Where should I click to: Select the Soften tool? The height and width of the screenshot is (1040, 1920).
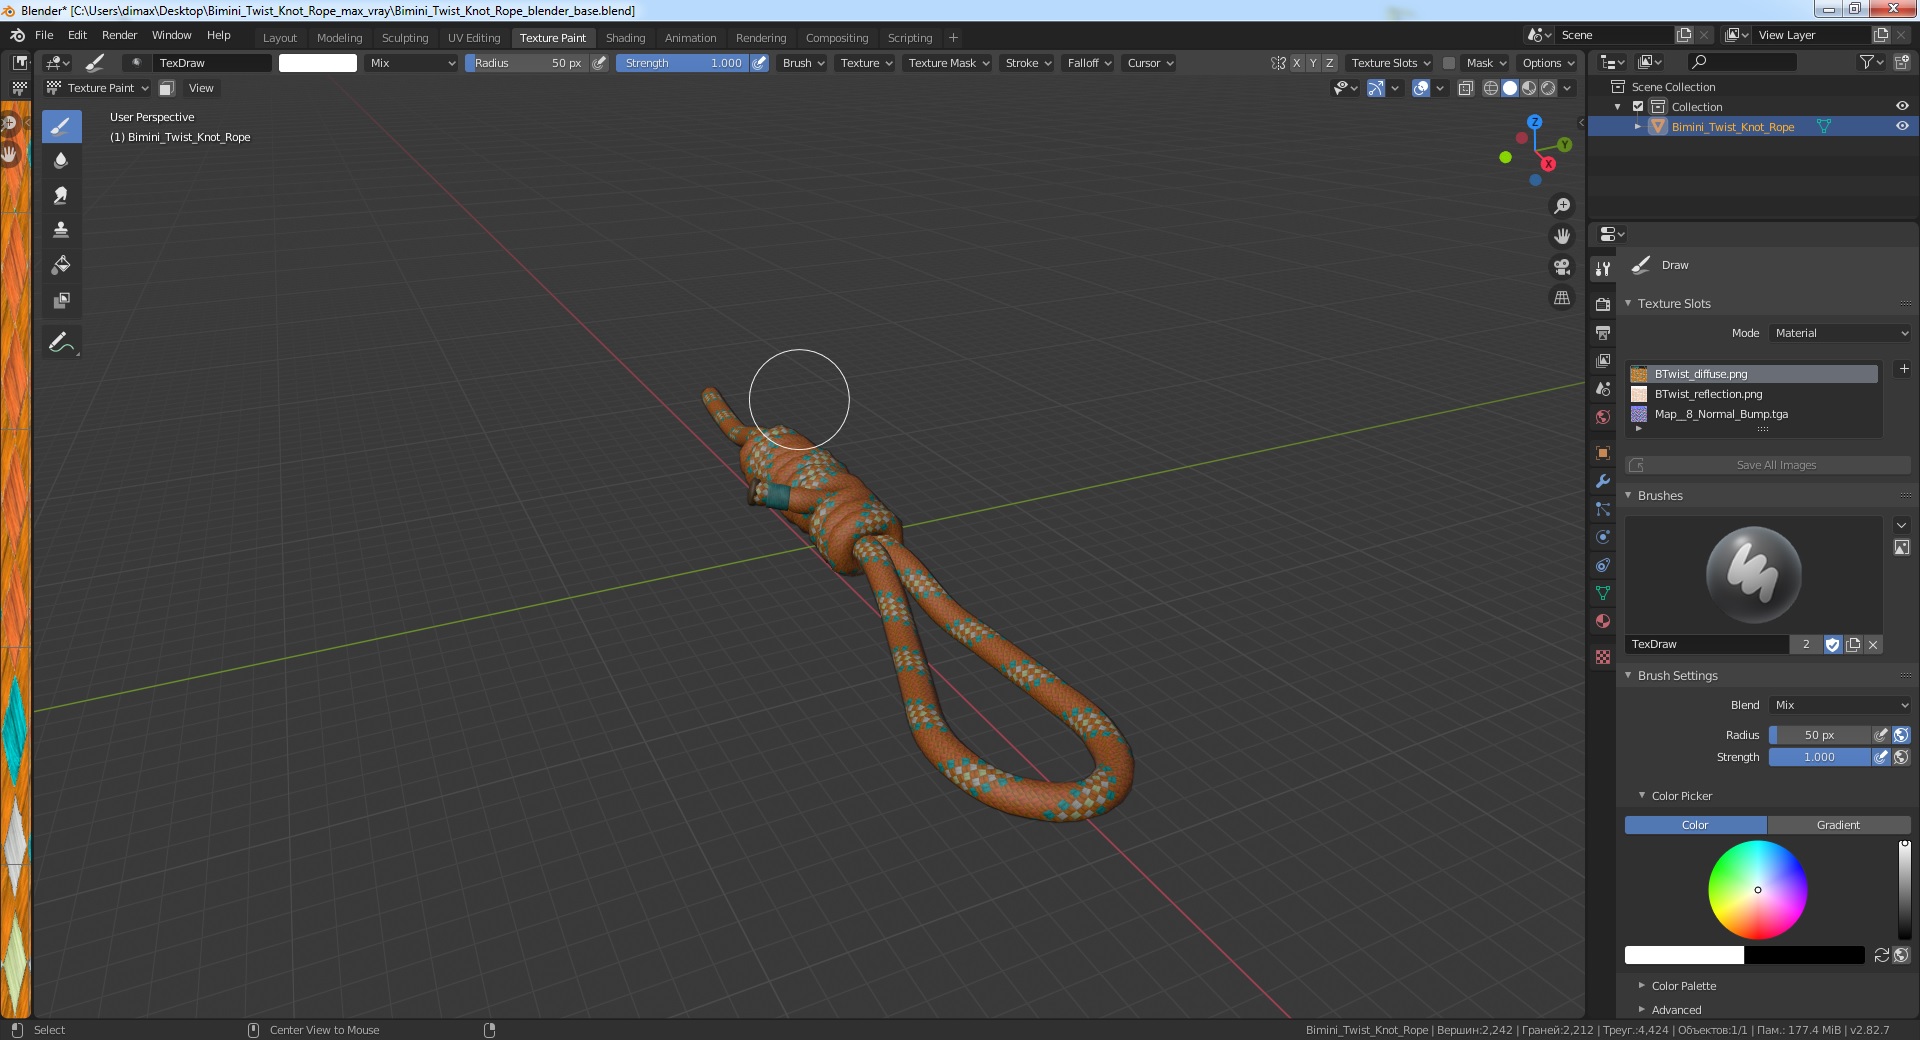click(x=61, y=160)
